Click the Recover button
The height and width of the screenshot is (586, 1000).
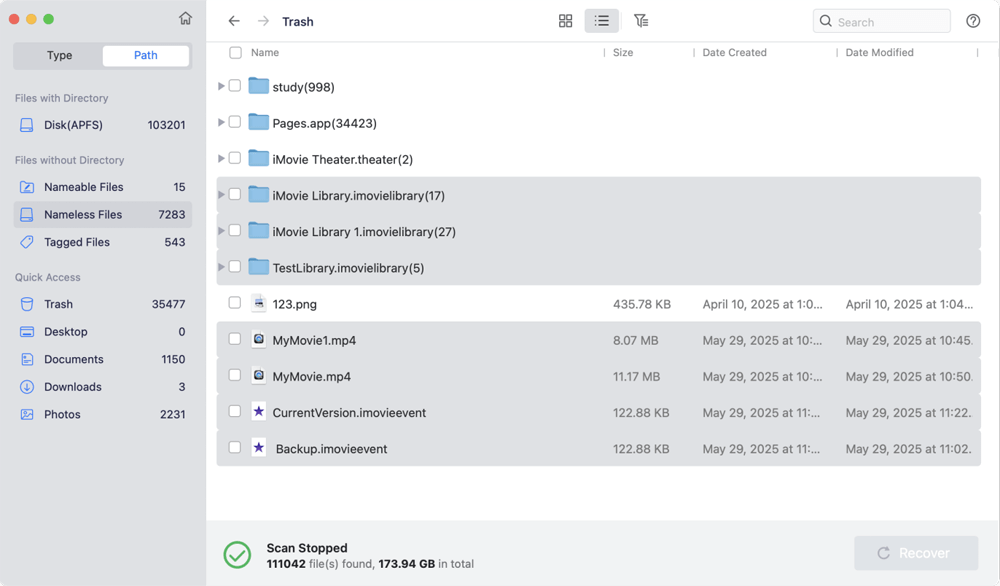(916, 552)
